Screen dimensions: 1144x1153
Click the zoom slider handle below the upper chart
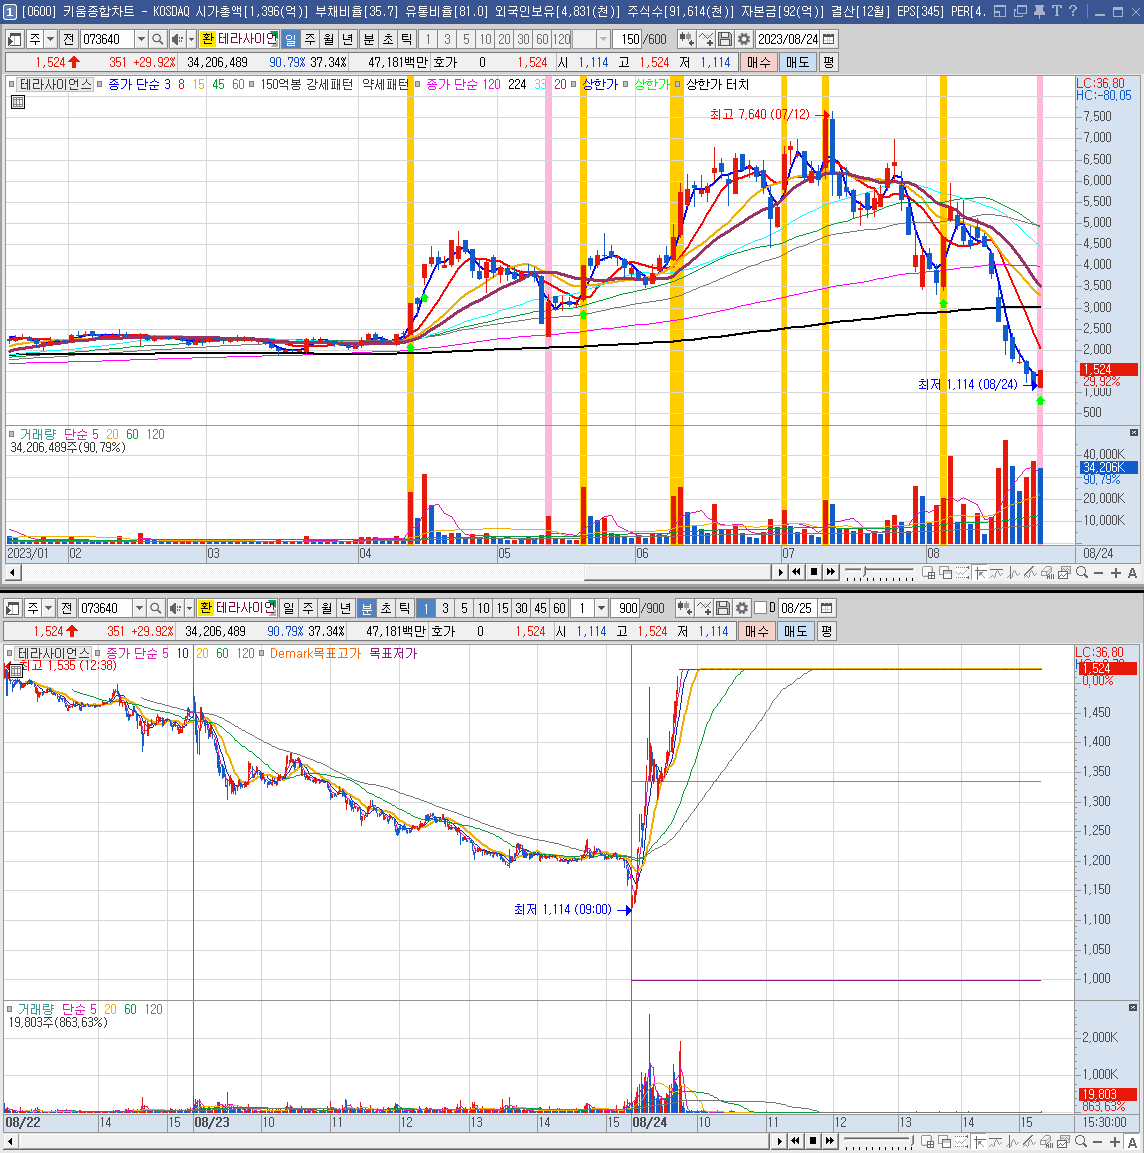[x=866, y=572]
